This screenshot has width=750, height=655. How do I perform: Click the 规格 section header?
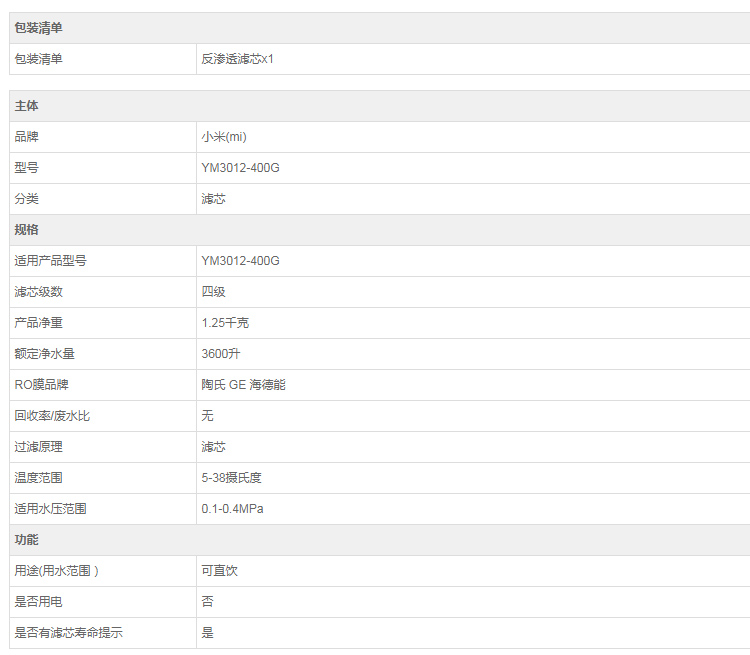[x=26, y=230]
